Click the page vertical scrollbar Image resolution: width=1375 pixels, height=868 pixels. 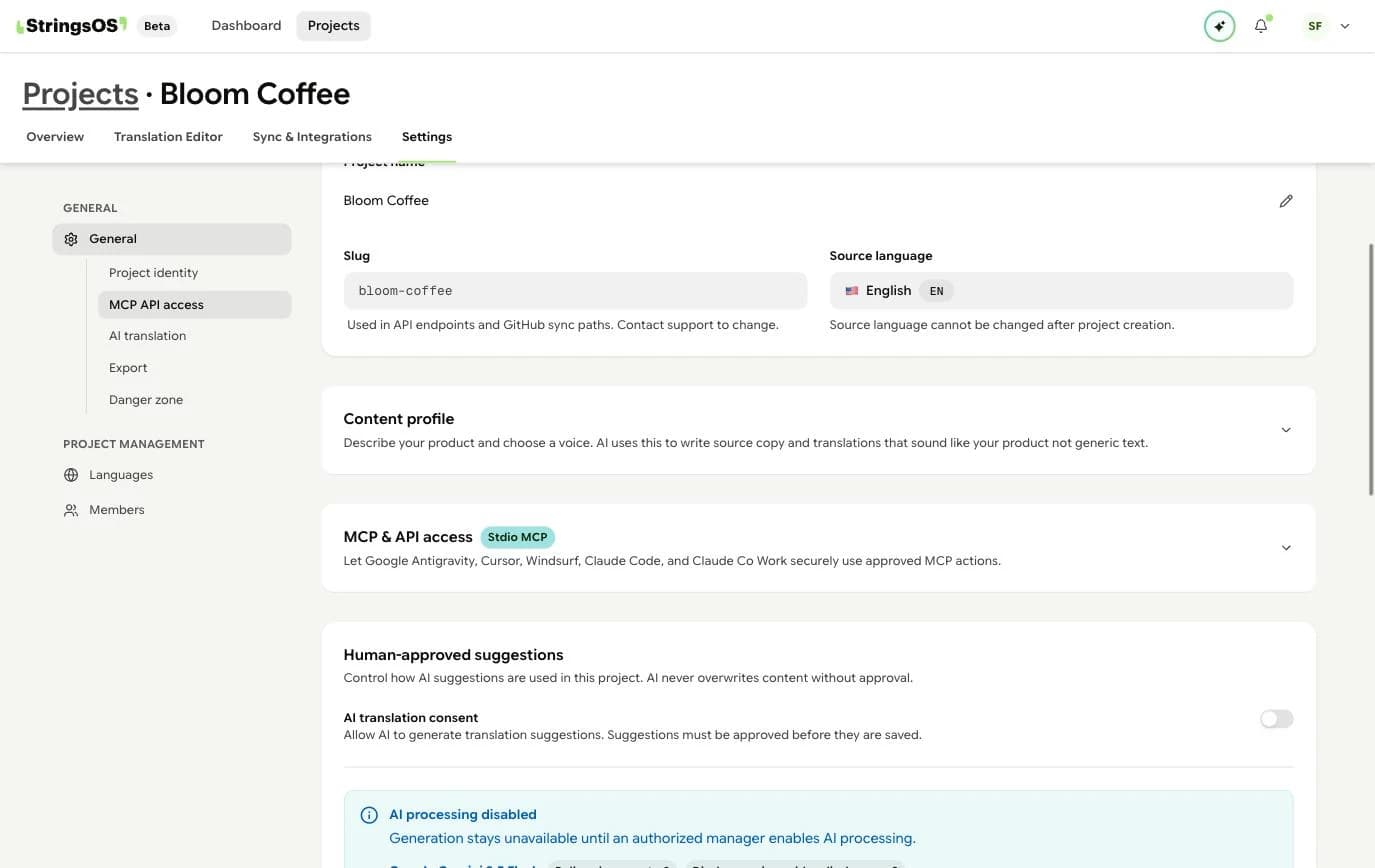[1371, 368]
